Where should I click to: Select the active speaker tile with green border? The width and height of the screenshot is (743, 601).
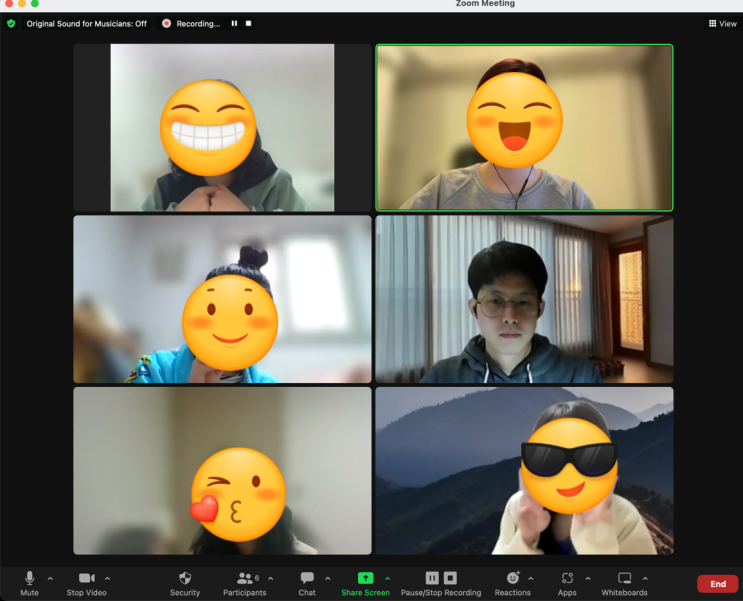click(x=524, y=127)
